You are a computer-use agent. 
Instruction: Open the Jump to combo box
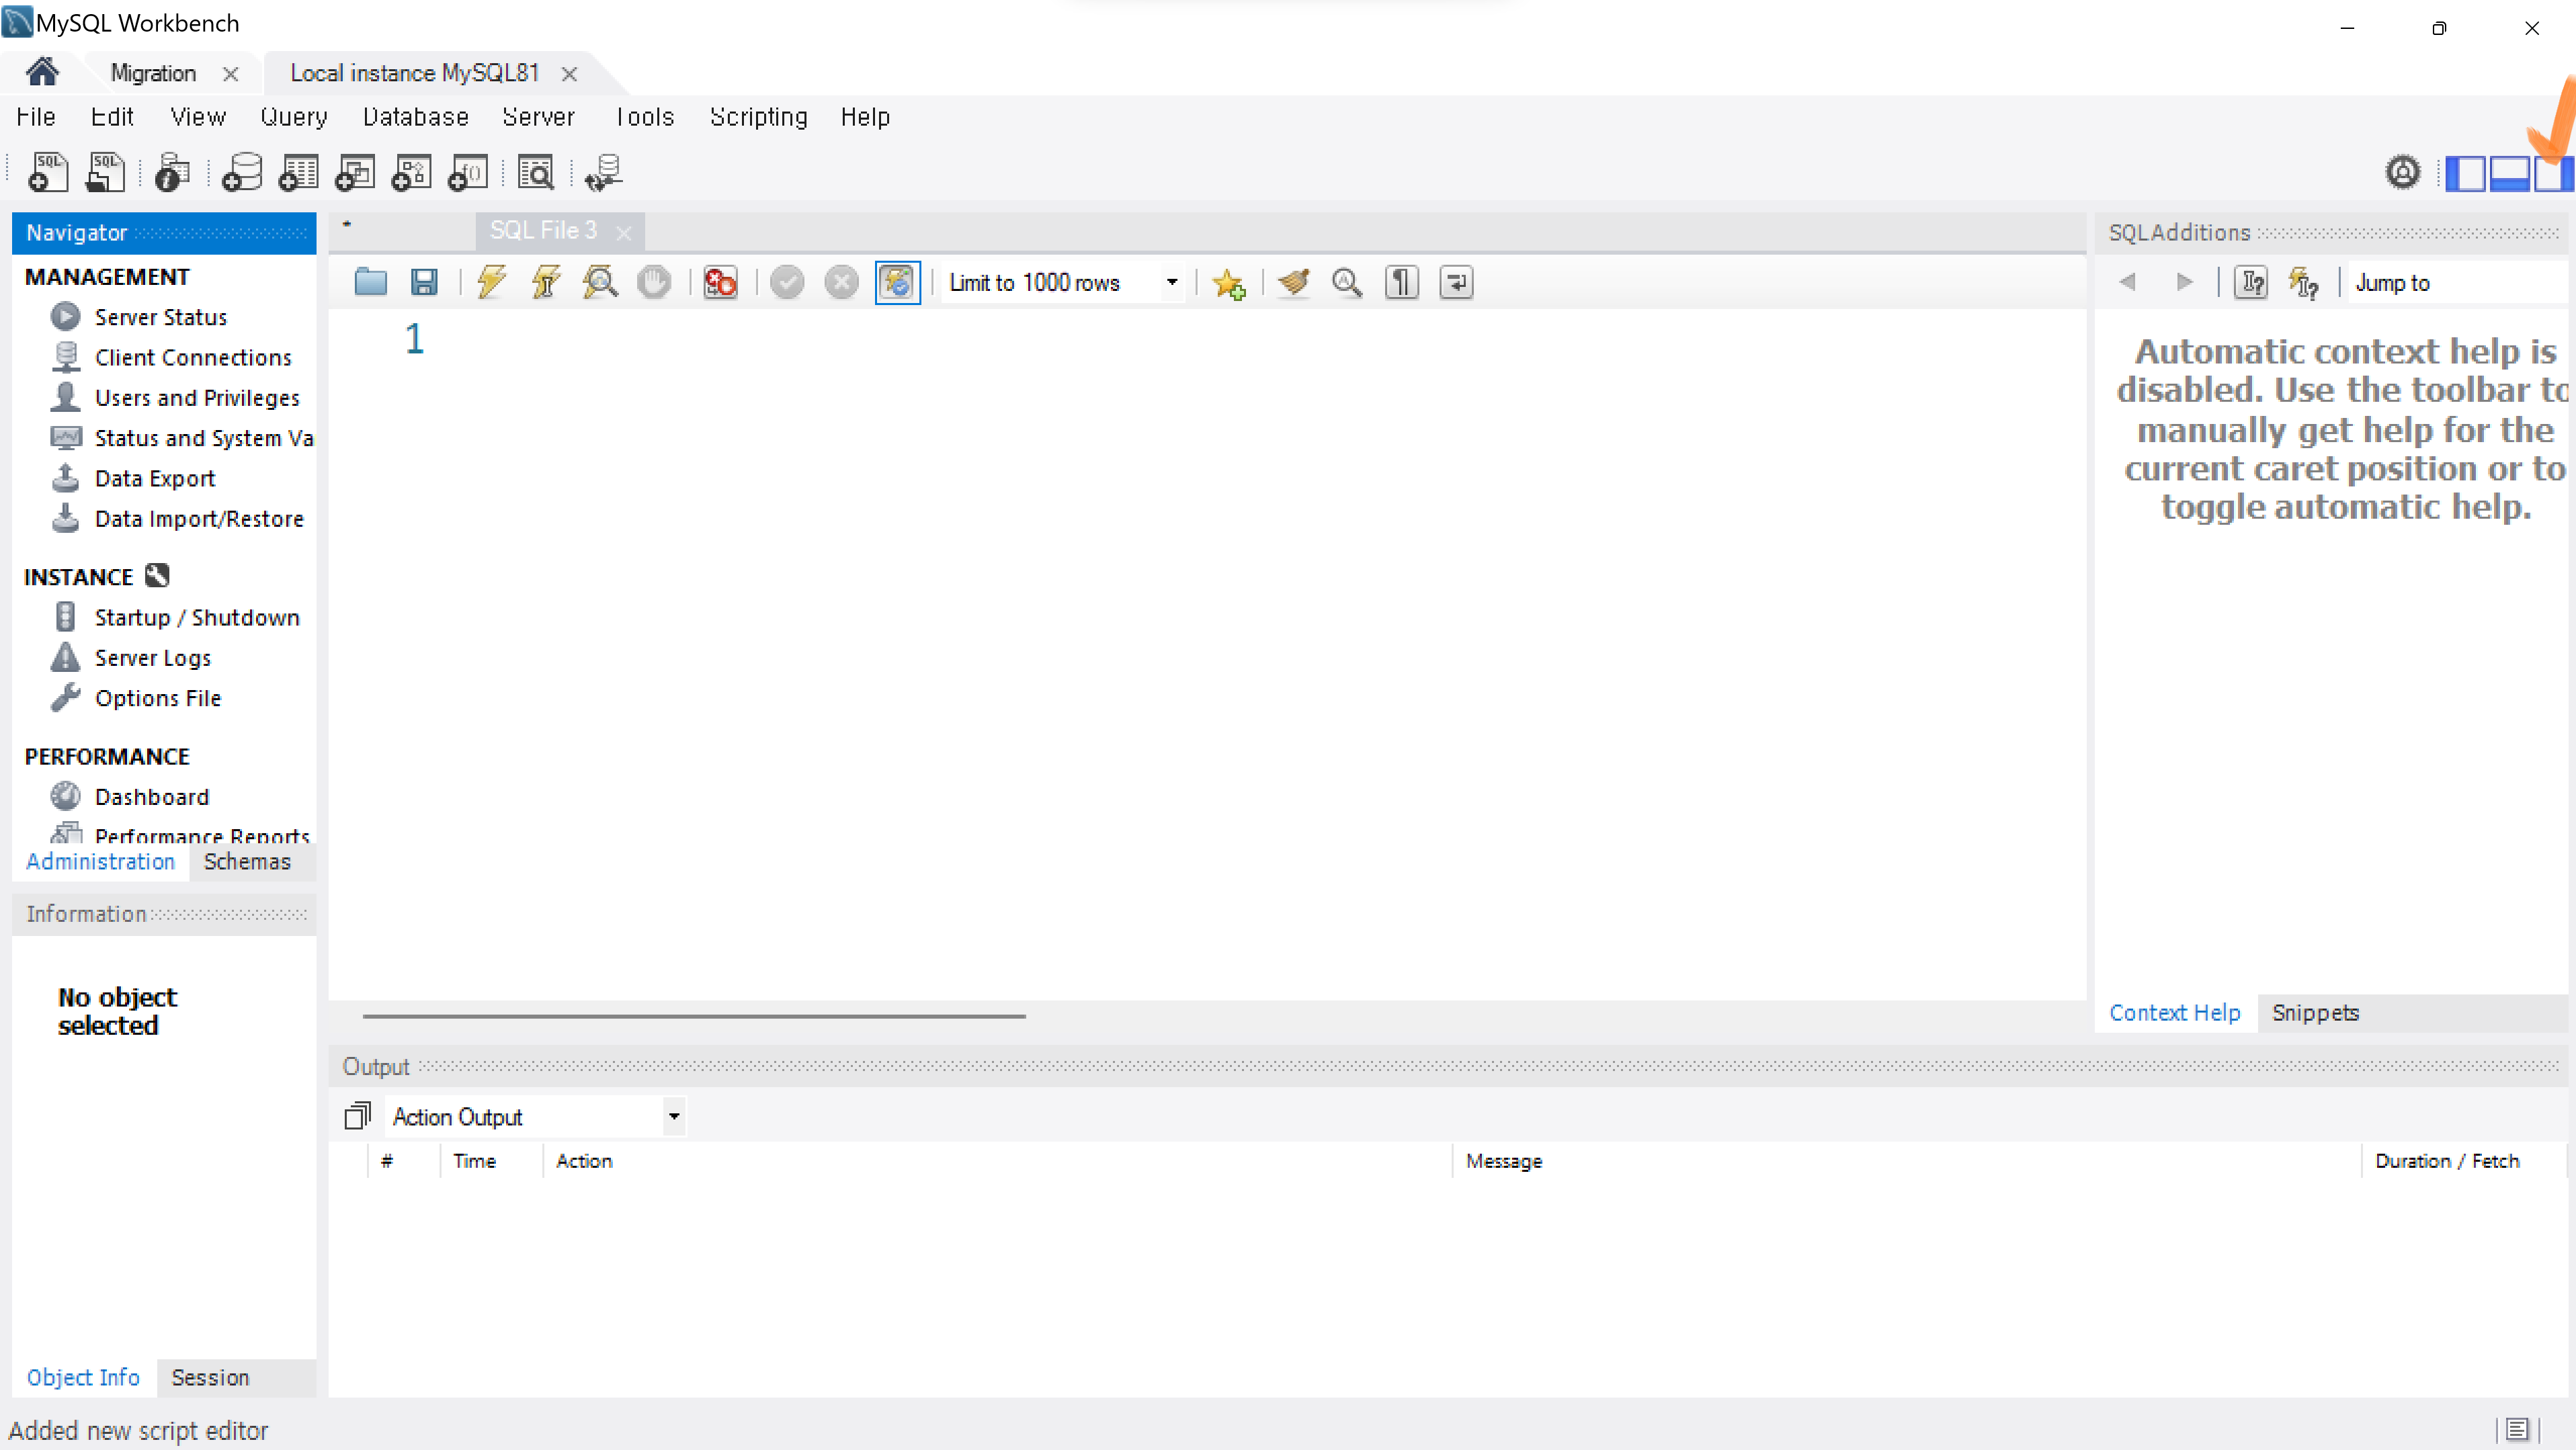pos(2455,283)
